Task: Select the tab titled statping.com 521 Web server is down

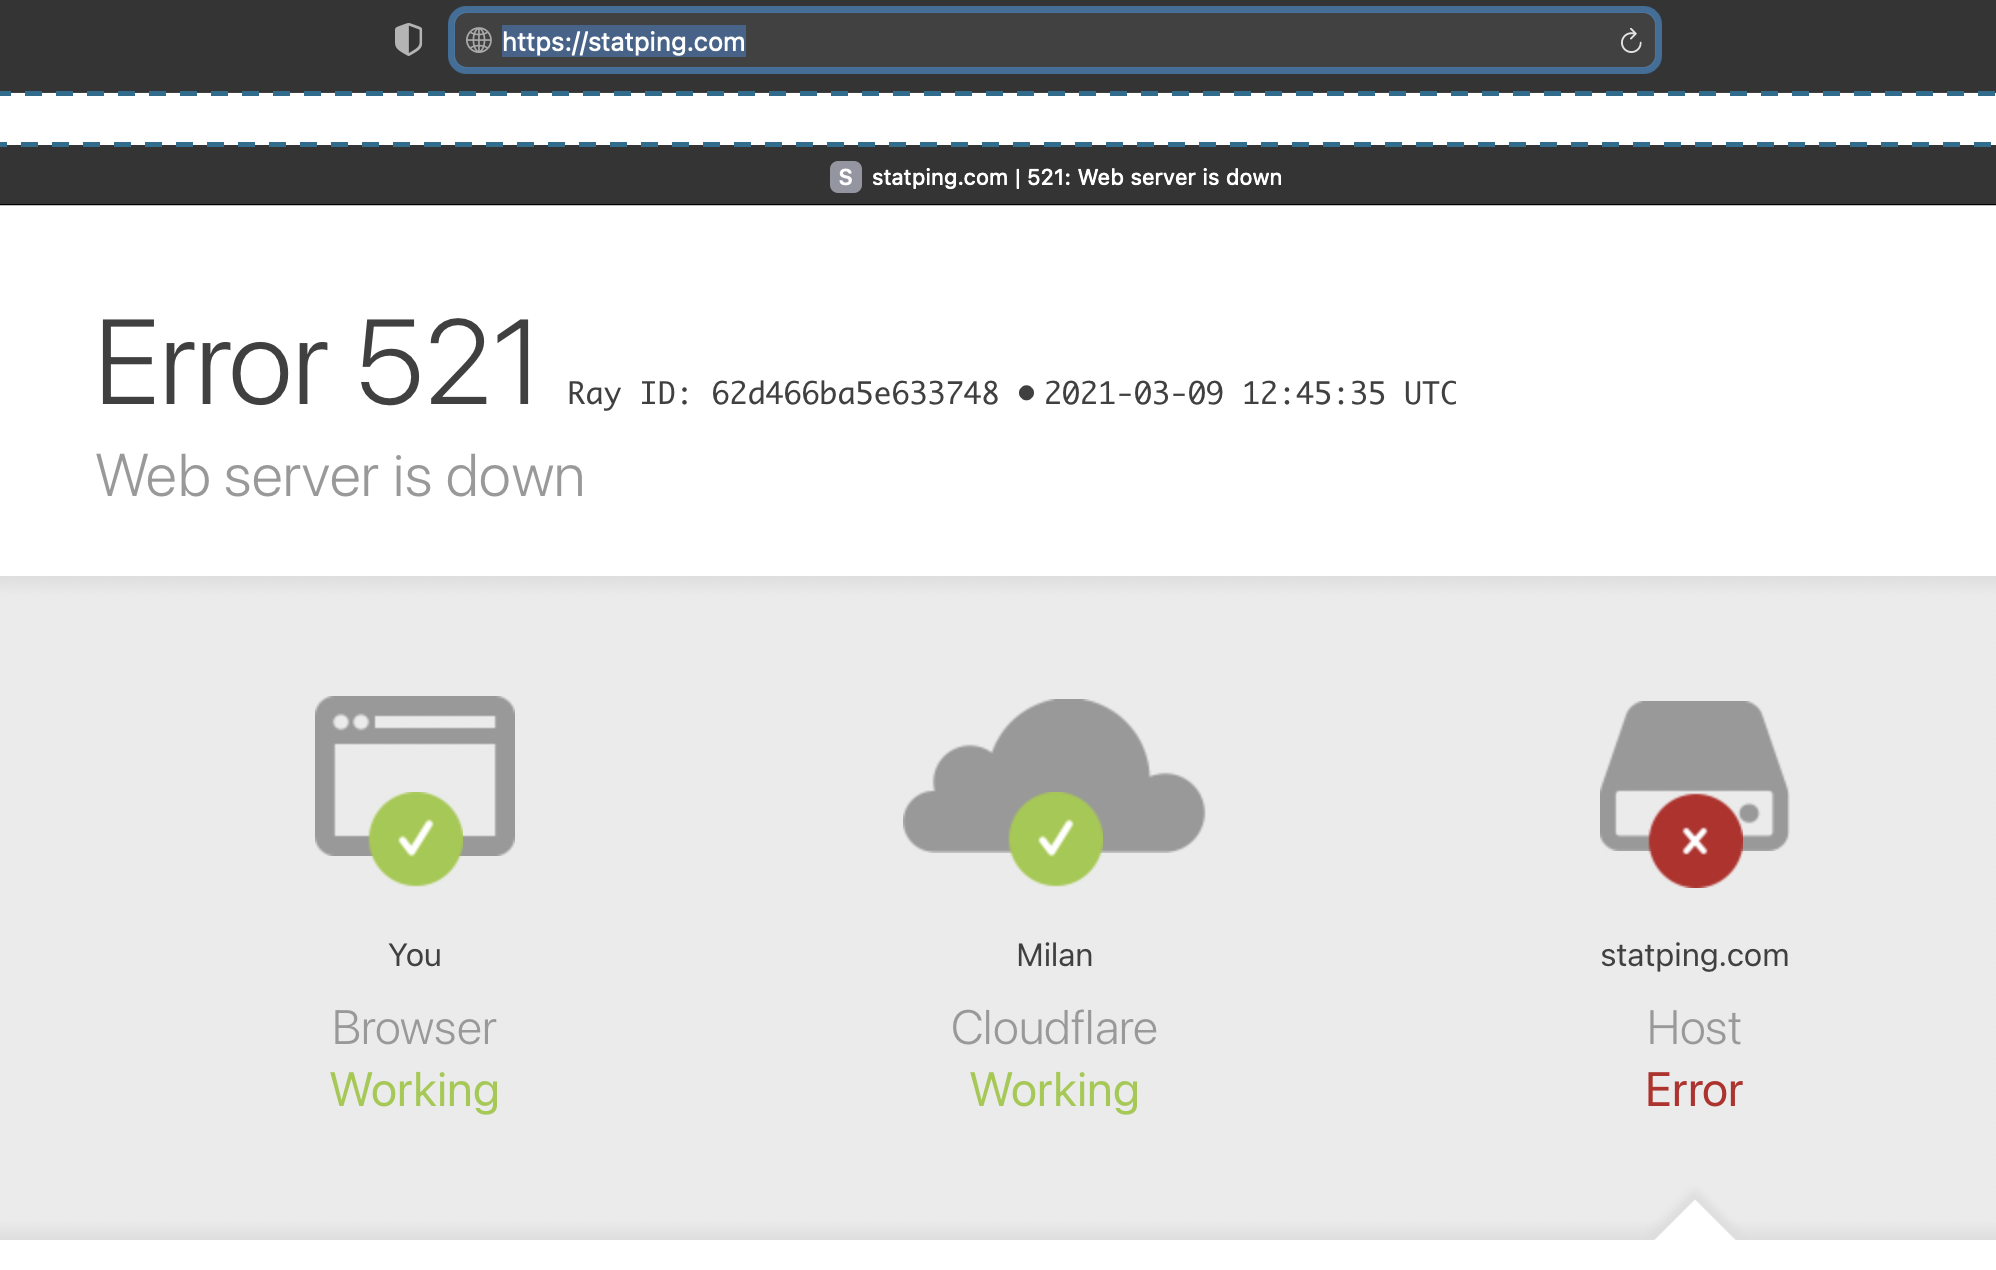Action: pyautogui.click(x=1077, y=177)
